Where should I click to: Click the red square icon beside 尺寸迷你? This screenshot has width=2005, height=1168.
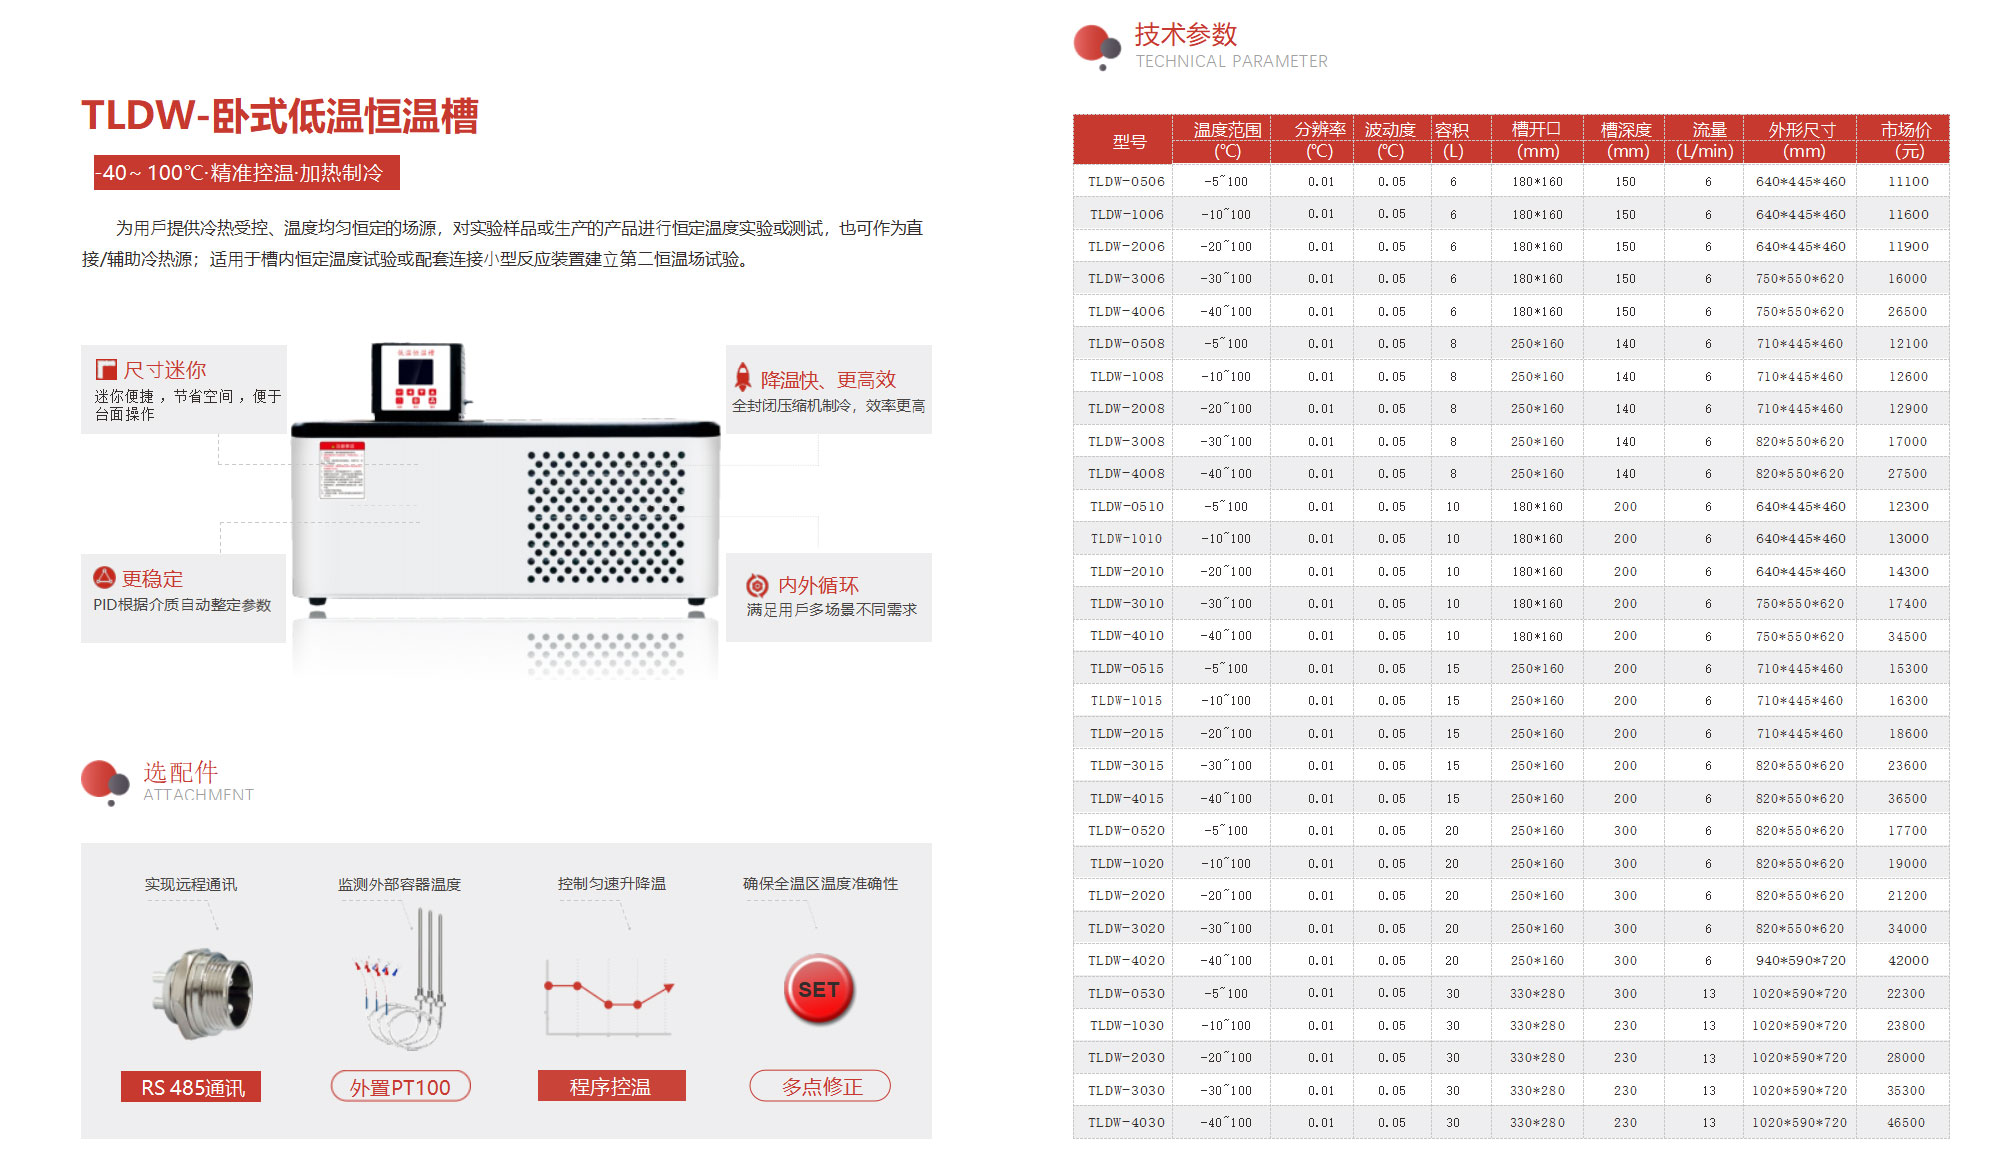point(106,369)
